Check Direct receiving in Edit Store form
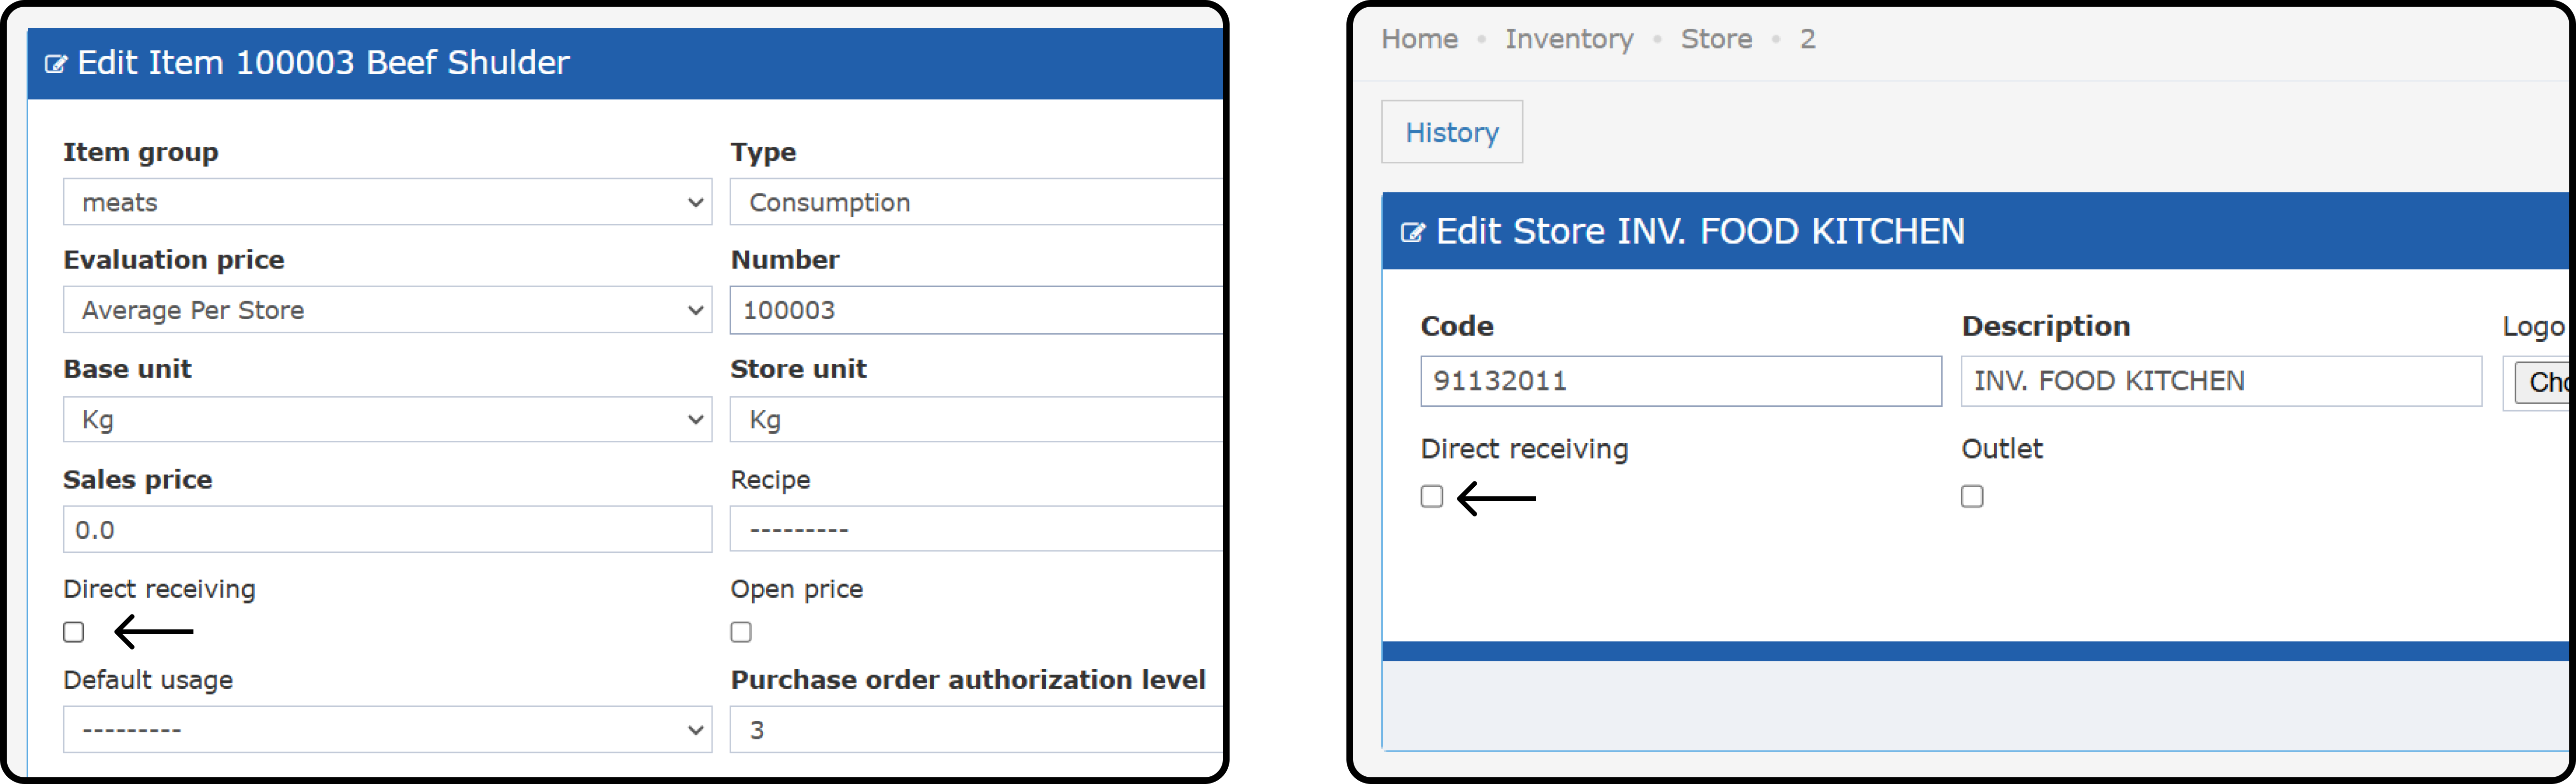The image size is (2576, 784). click(1432, 496)
